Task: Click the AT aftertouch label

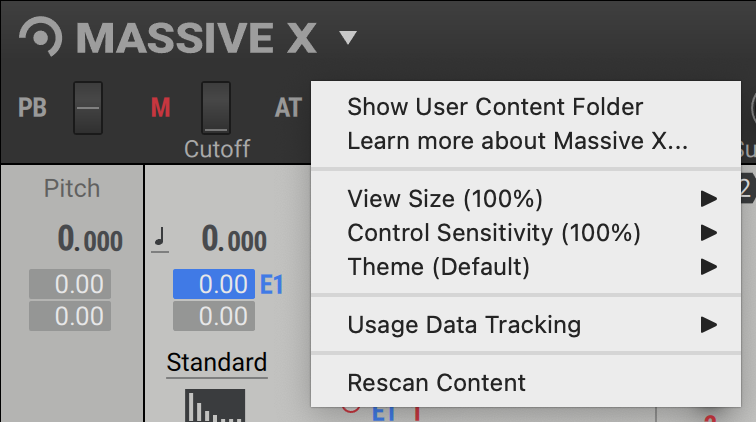Action: tap(288, 107)
